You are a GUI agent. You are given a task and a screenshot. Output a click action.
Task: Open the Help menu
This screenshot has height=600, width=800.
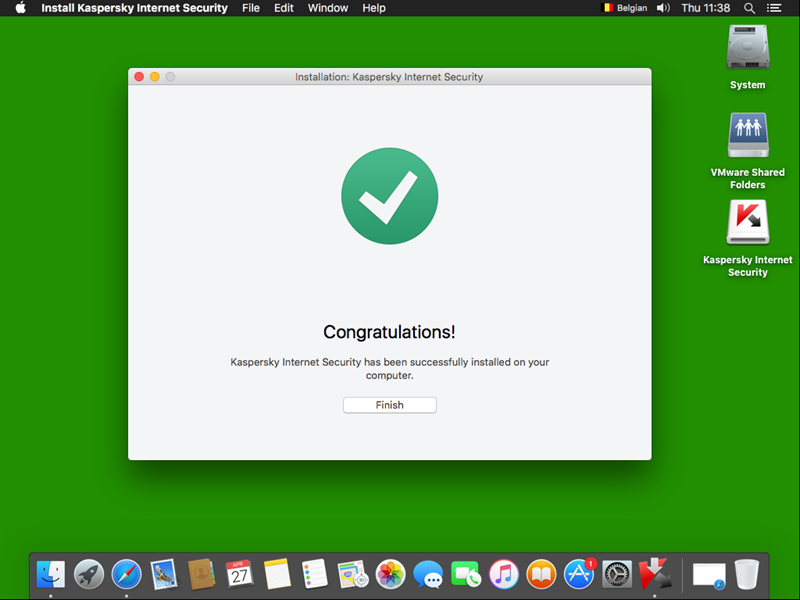click(x=374, y=8)
